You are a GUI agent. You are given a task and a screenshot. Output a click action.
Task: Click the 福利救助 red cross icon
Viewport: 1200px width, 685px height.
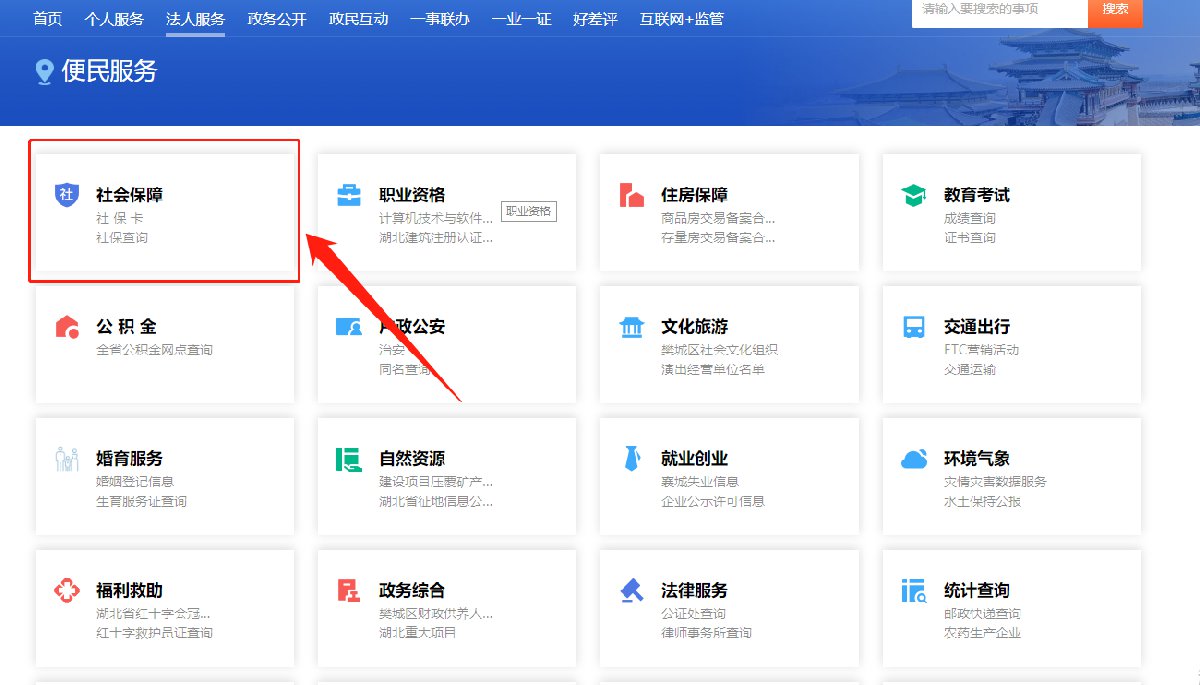[x=66, y=591]
